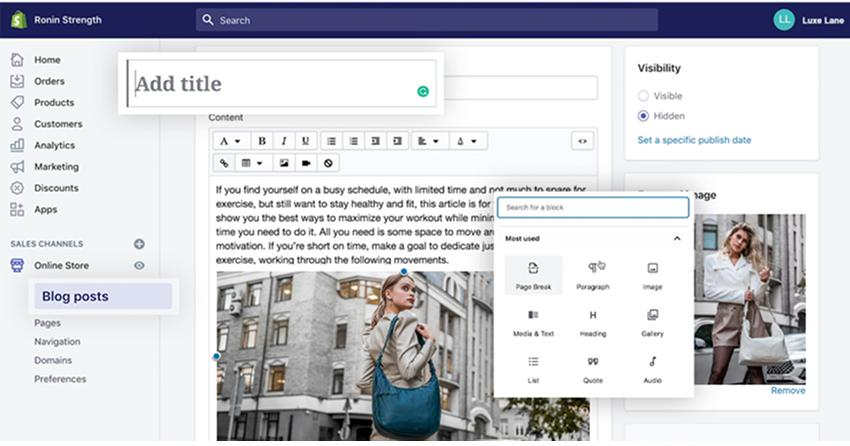Insert the Gallery block

[x=653, y=322]
